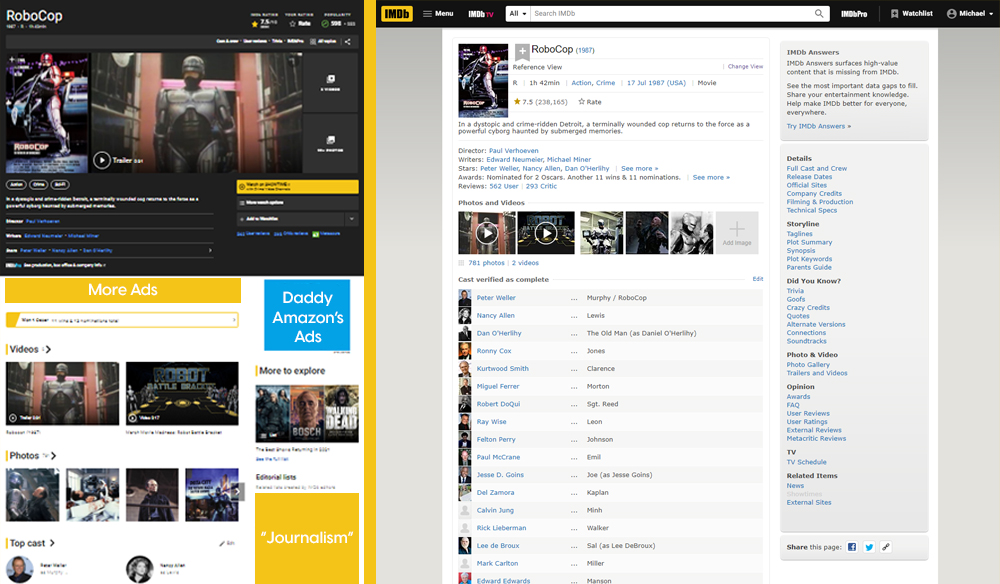Viewport: 1000px width, 584px height.
Task: Open IMDb TV from the top bar
Action: [x=479, y=13]
